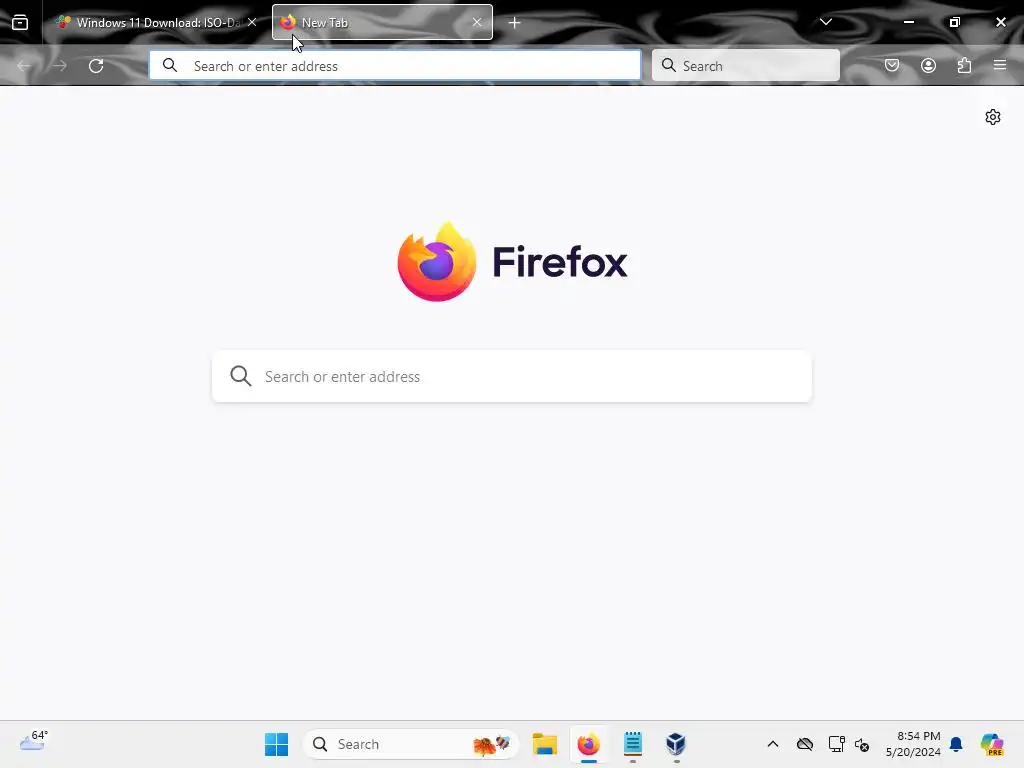Click the Firefox taskbar icon
Viewport: 1024px width, 768px height.
(x=588, y=744)
